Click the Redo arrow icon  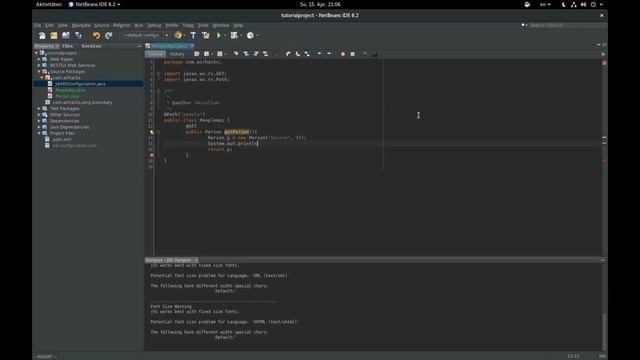(x=109, y=36)
